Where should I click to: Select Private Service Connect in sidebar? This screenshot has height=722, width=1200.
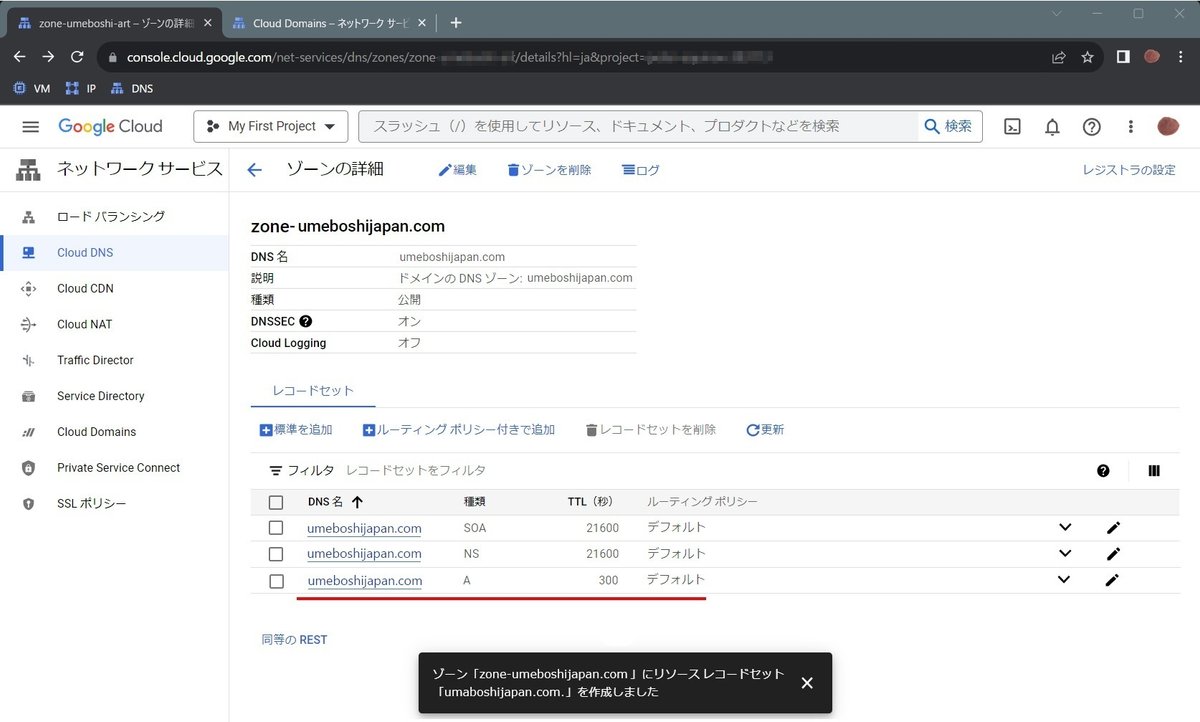[114, 468]
